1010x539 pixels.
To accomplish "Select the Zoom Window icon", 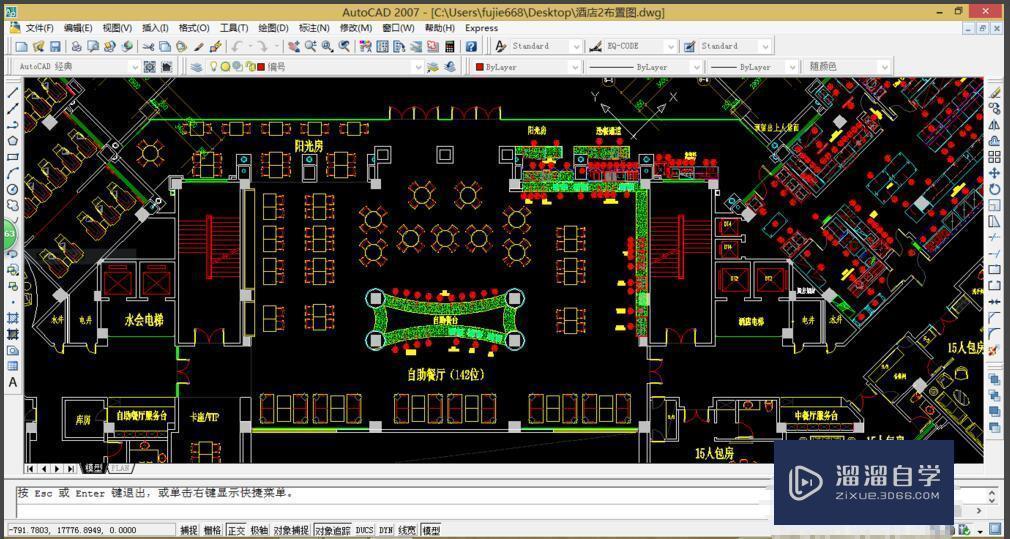I will (327, 46).
